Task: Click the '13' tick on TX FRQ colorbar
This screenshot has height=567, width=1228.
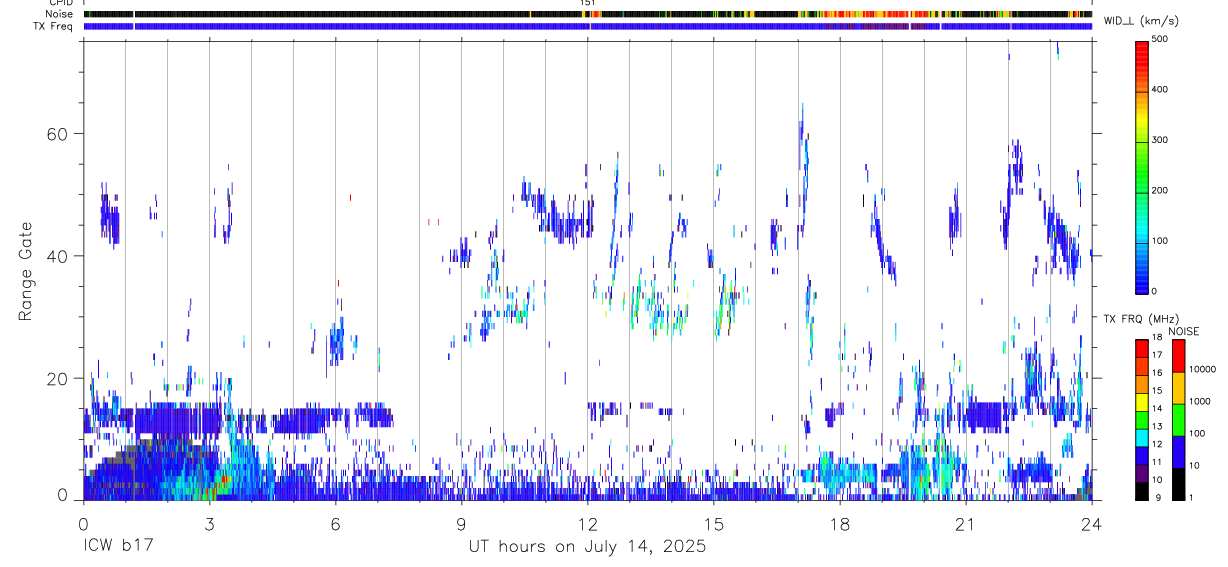Action: coord(1156,426)
